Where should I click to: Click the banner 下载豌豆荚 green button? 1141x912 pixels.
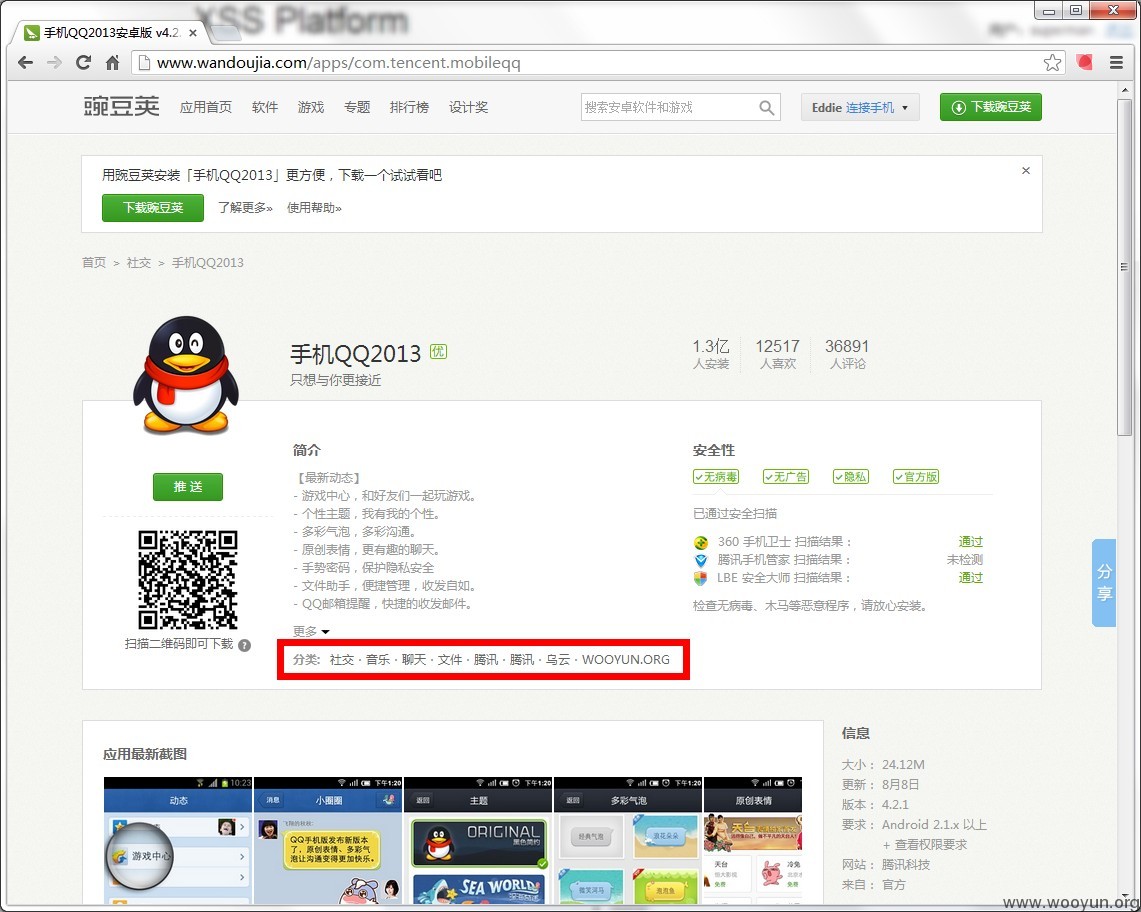(x=153, y=207)
